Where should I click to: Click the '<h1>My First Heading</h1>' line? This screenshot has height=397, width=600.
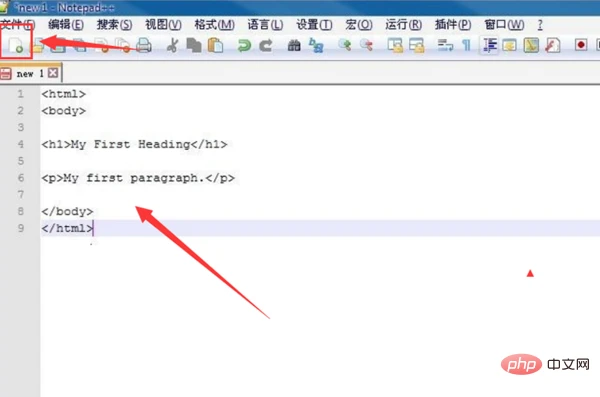(x=134, y=144)
